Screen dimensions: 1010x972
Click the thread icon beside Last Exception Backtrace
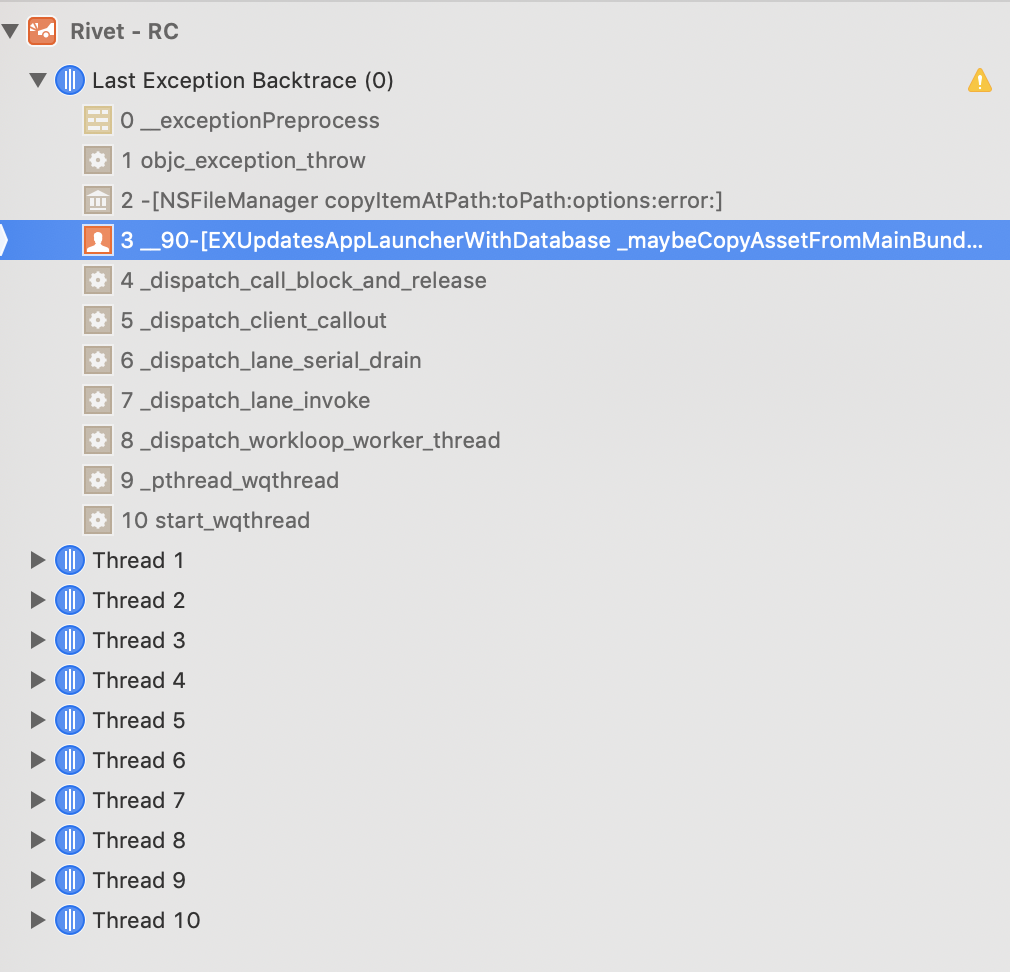(70, 80)
